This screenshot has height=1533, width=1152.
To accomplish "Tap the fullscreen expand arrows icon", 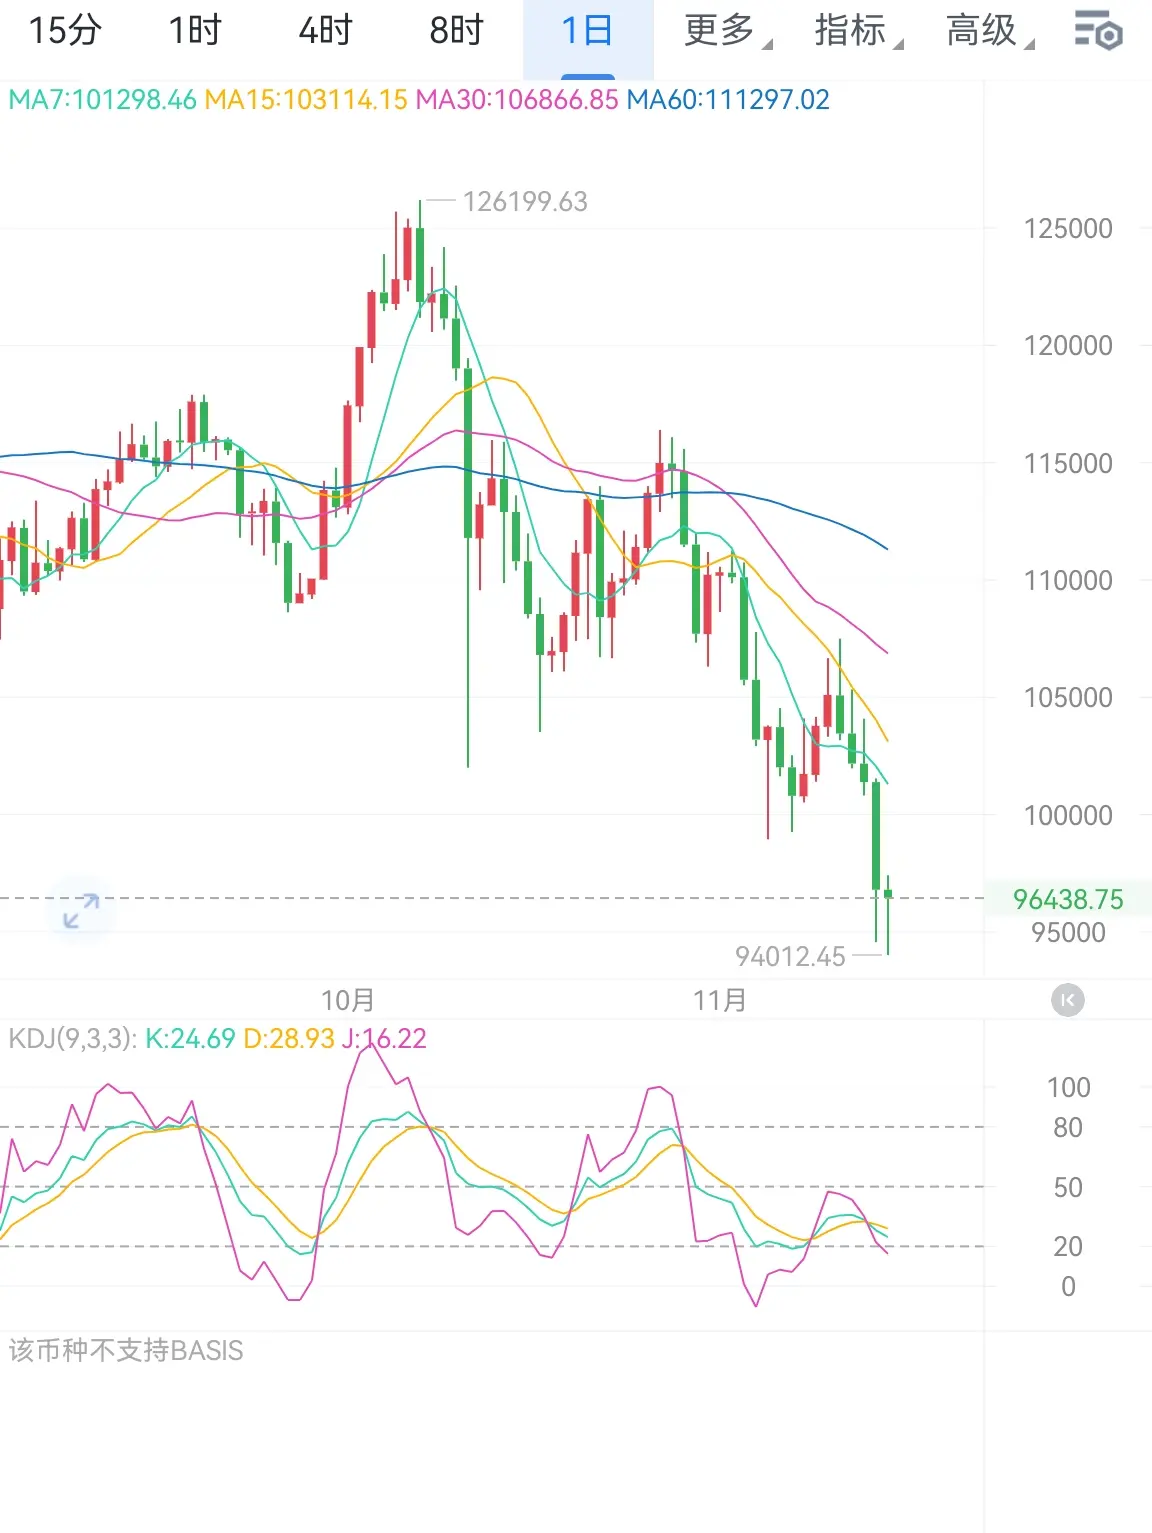I will pyautogui.click(x=81, y=910).
